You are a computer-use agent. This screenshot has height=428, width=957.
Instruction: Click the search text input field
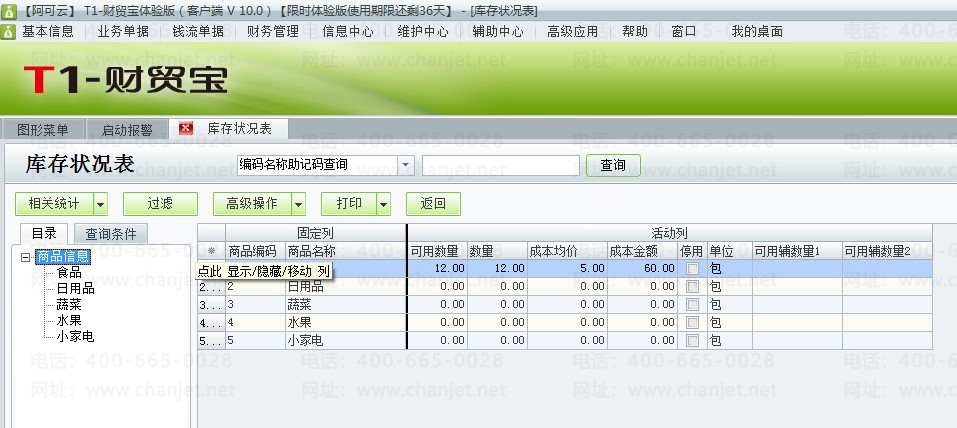pos(500,165)
